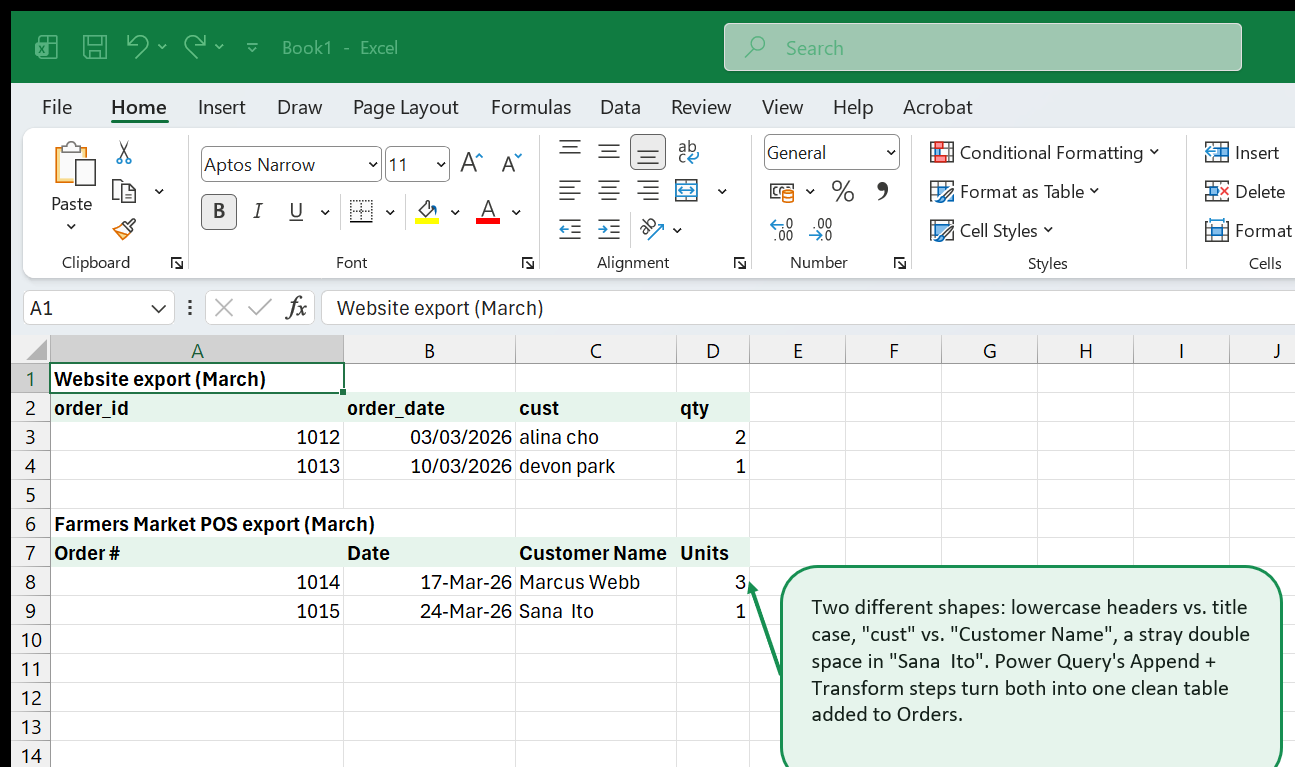This screenshot has width=1295, height=767.
Task: Click the Copy icon
Action: click(x=124, y=191)
